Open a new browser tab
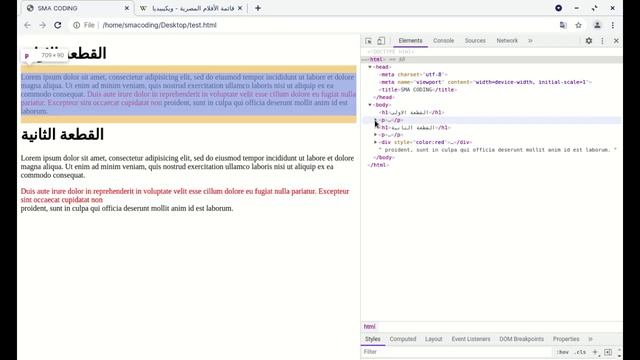 pyautogui.click(x=258, y=8)
